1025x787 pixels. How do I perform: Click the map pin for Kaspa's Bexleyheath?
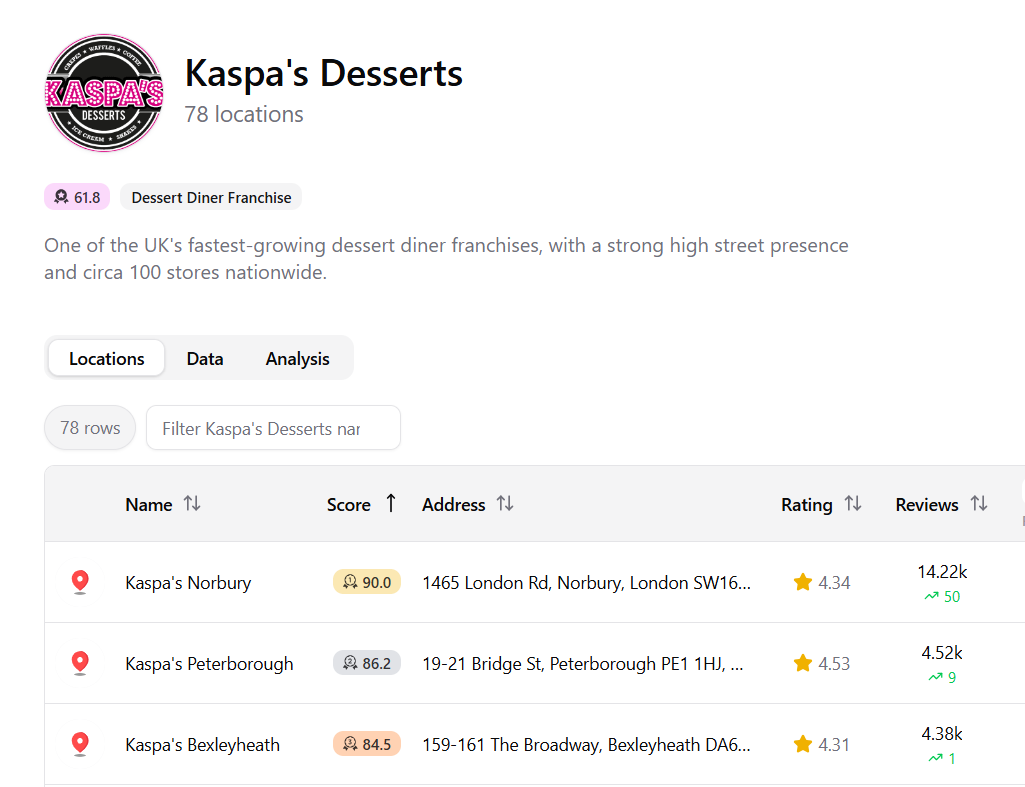(81, 744)
